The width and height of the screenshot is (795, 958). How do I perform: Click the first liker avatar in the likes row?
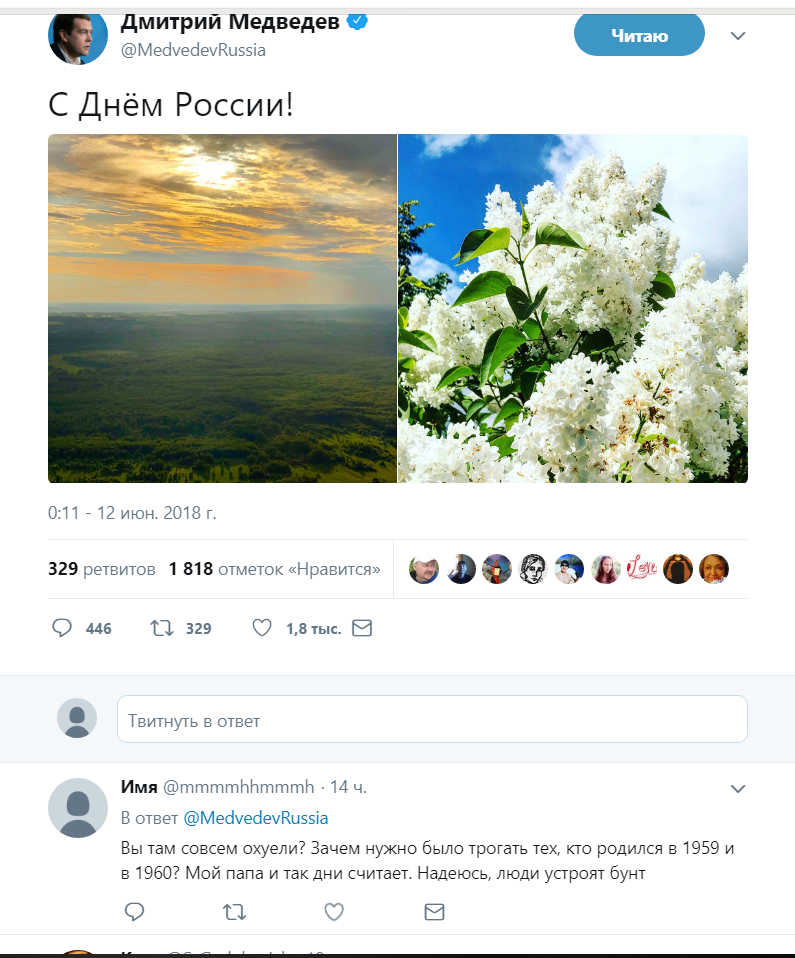pyautogui.click(x=424, y=569)
